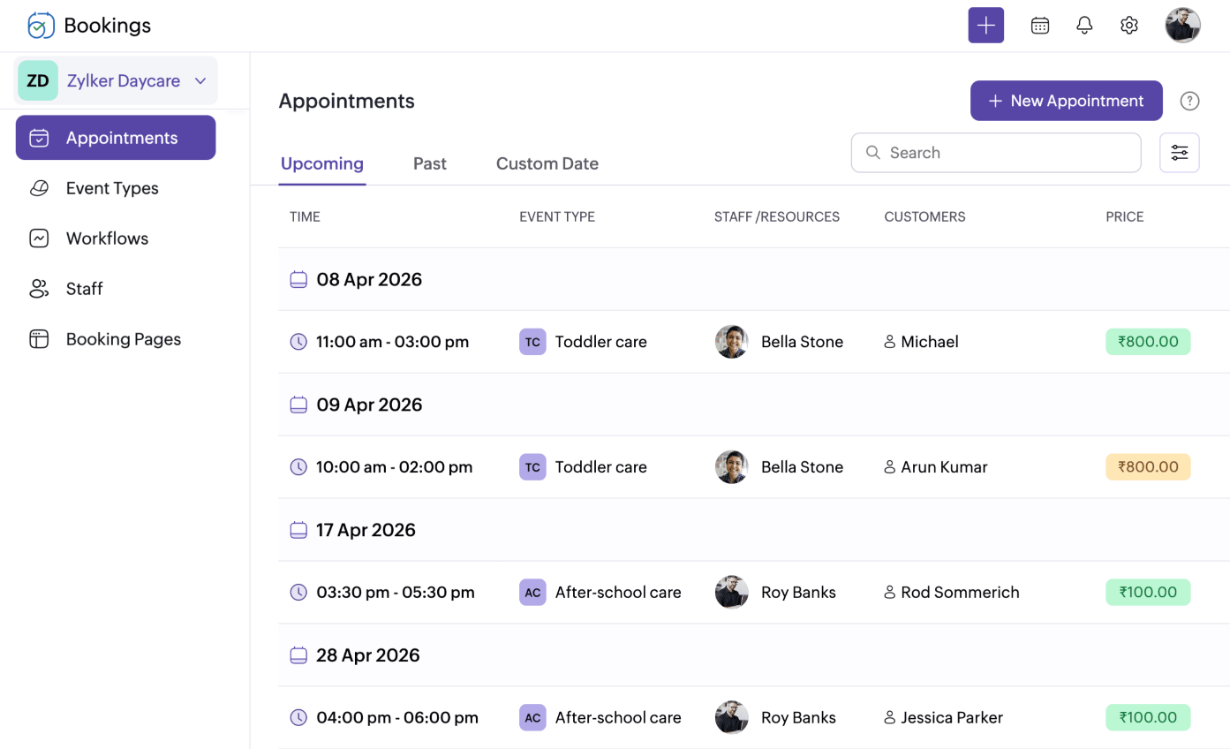Open the settings gear icon
The width and height of the screenshot is (1230, 749).
click(1129, 26)
